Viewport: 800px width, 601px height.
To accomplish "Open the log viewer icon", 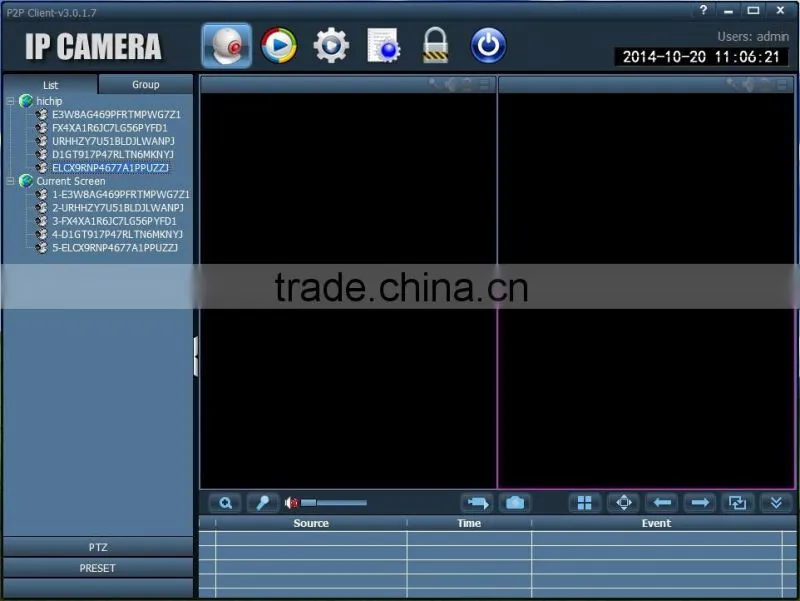I will [x=384, y=45].
